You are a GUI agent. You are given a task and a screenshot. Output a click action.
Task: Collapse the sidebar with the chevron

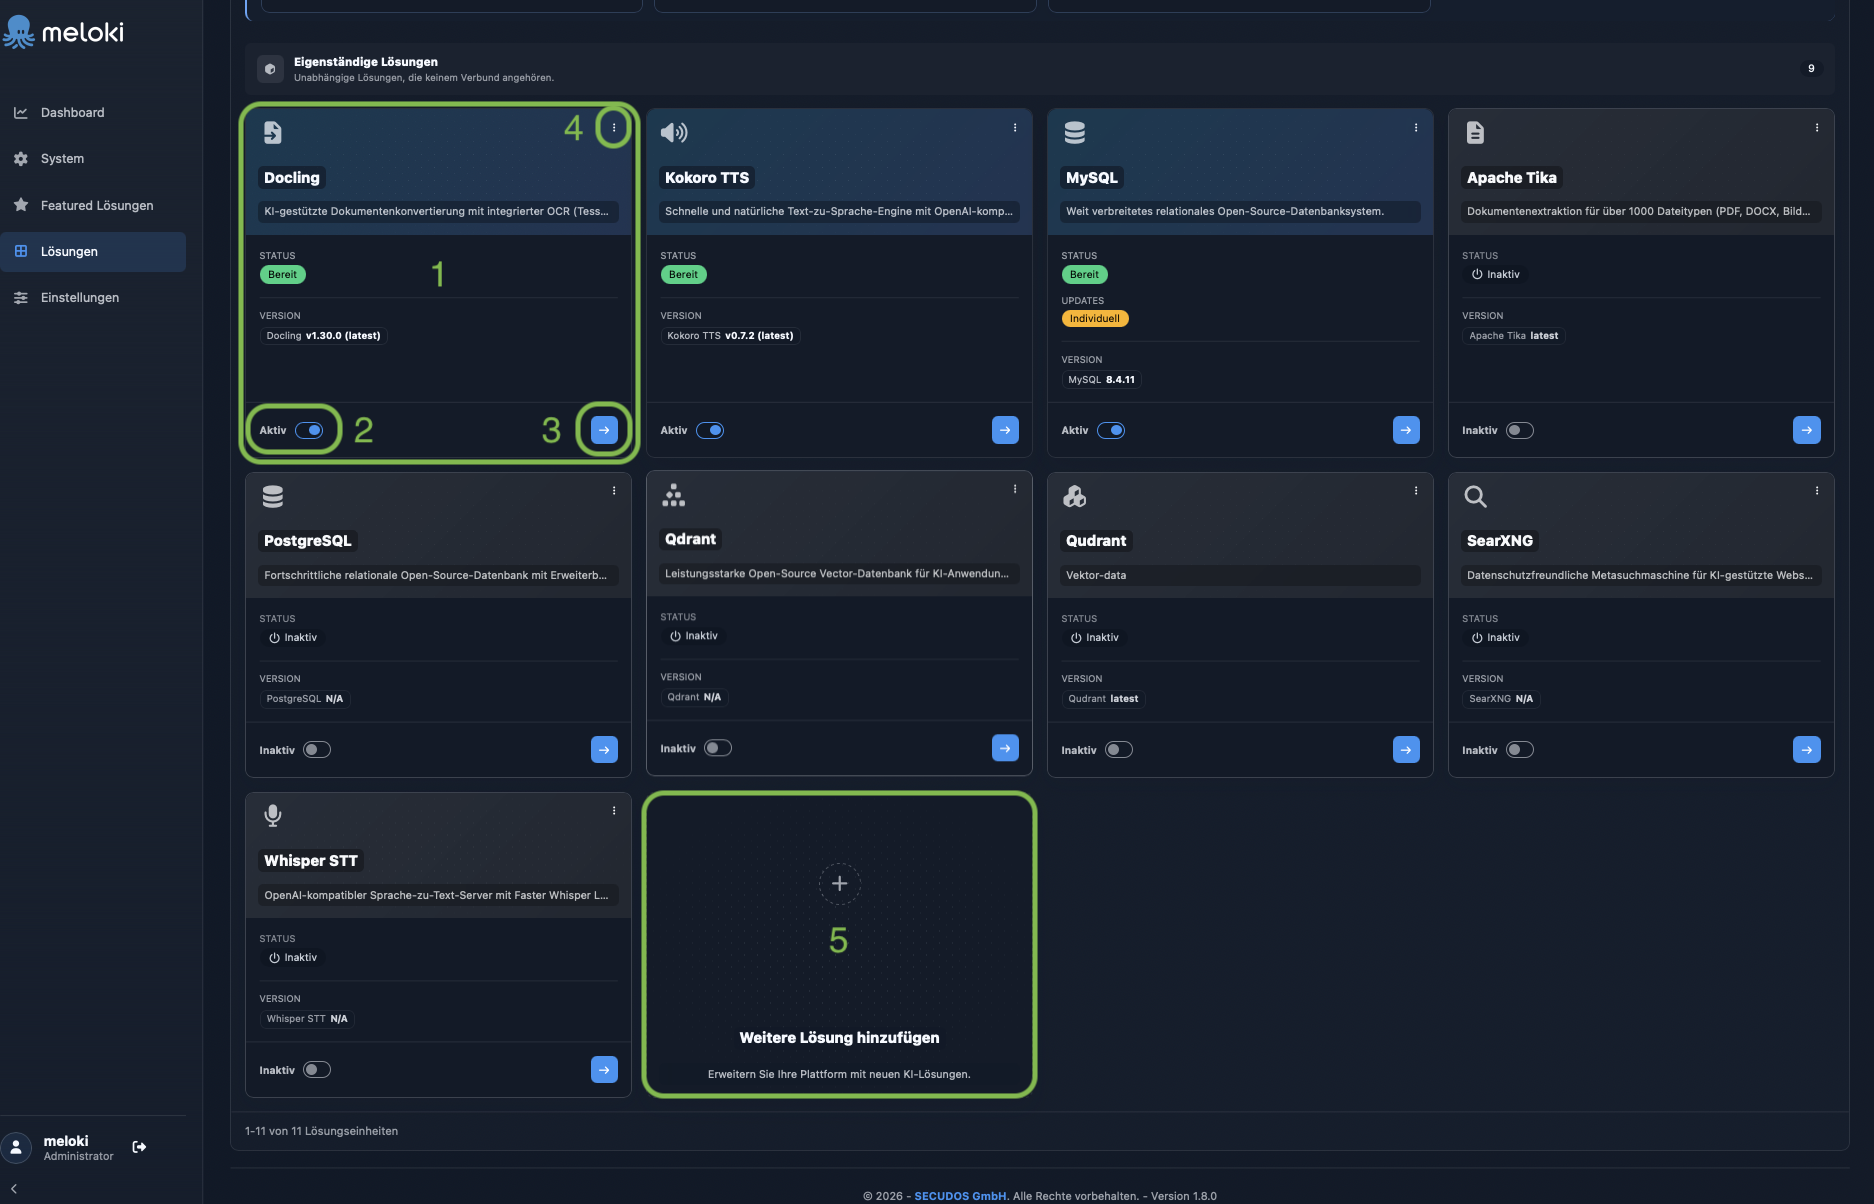14,1189
